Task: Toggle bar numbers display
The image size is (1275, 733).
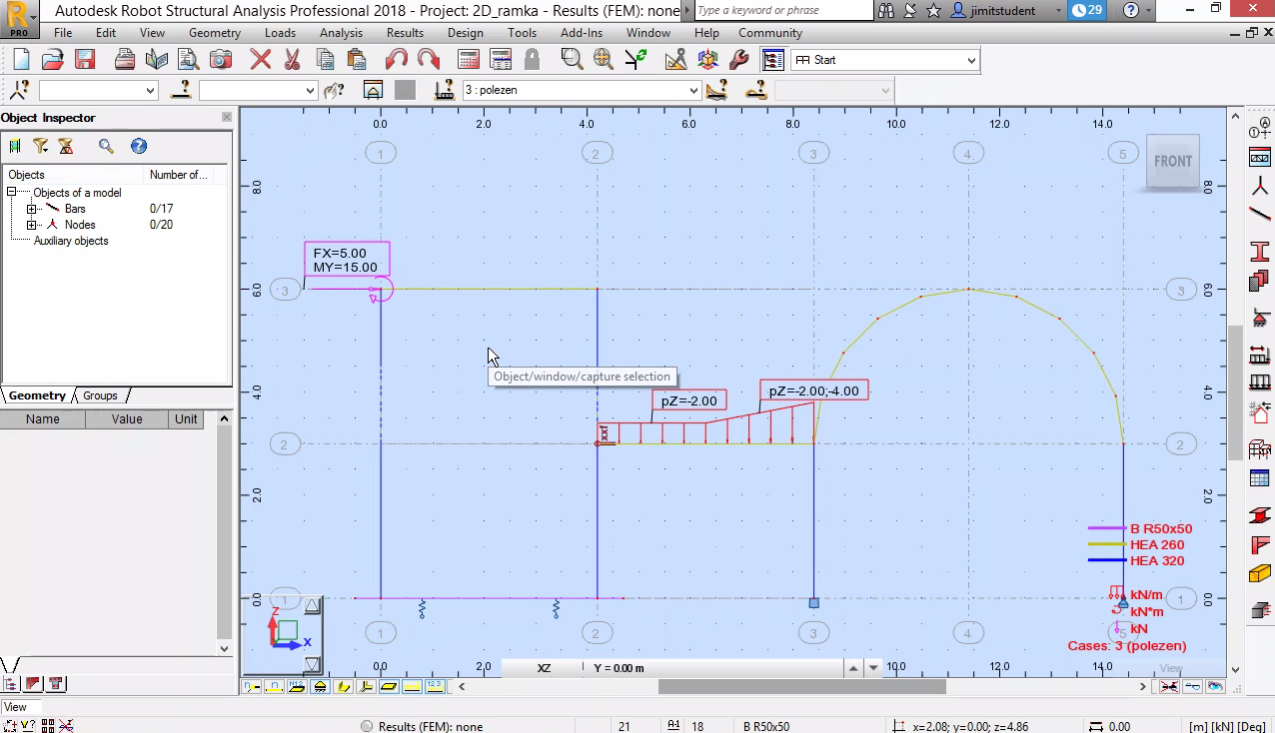Action: 274,687
